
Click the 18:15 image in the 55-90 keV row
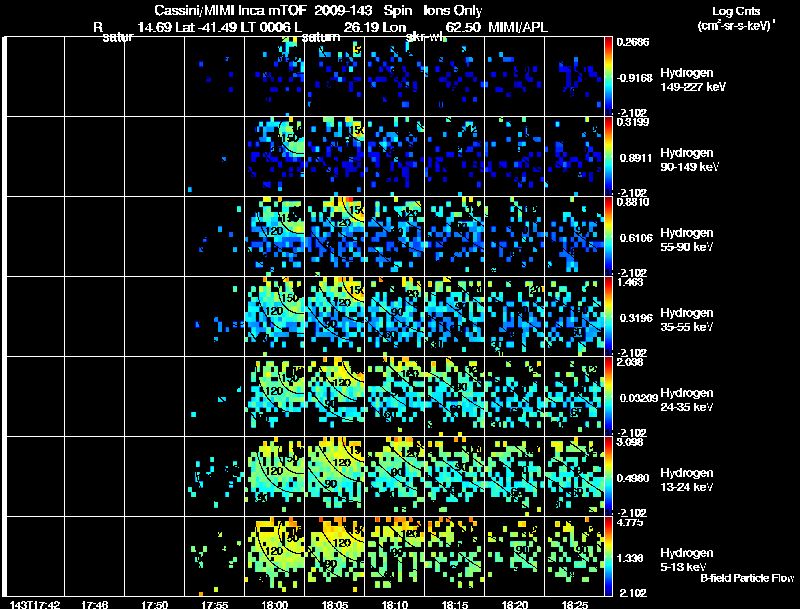[x=455, y=236]
